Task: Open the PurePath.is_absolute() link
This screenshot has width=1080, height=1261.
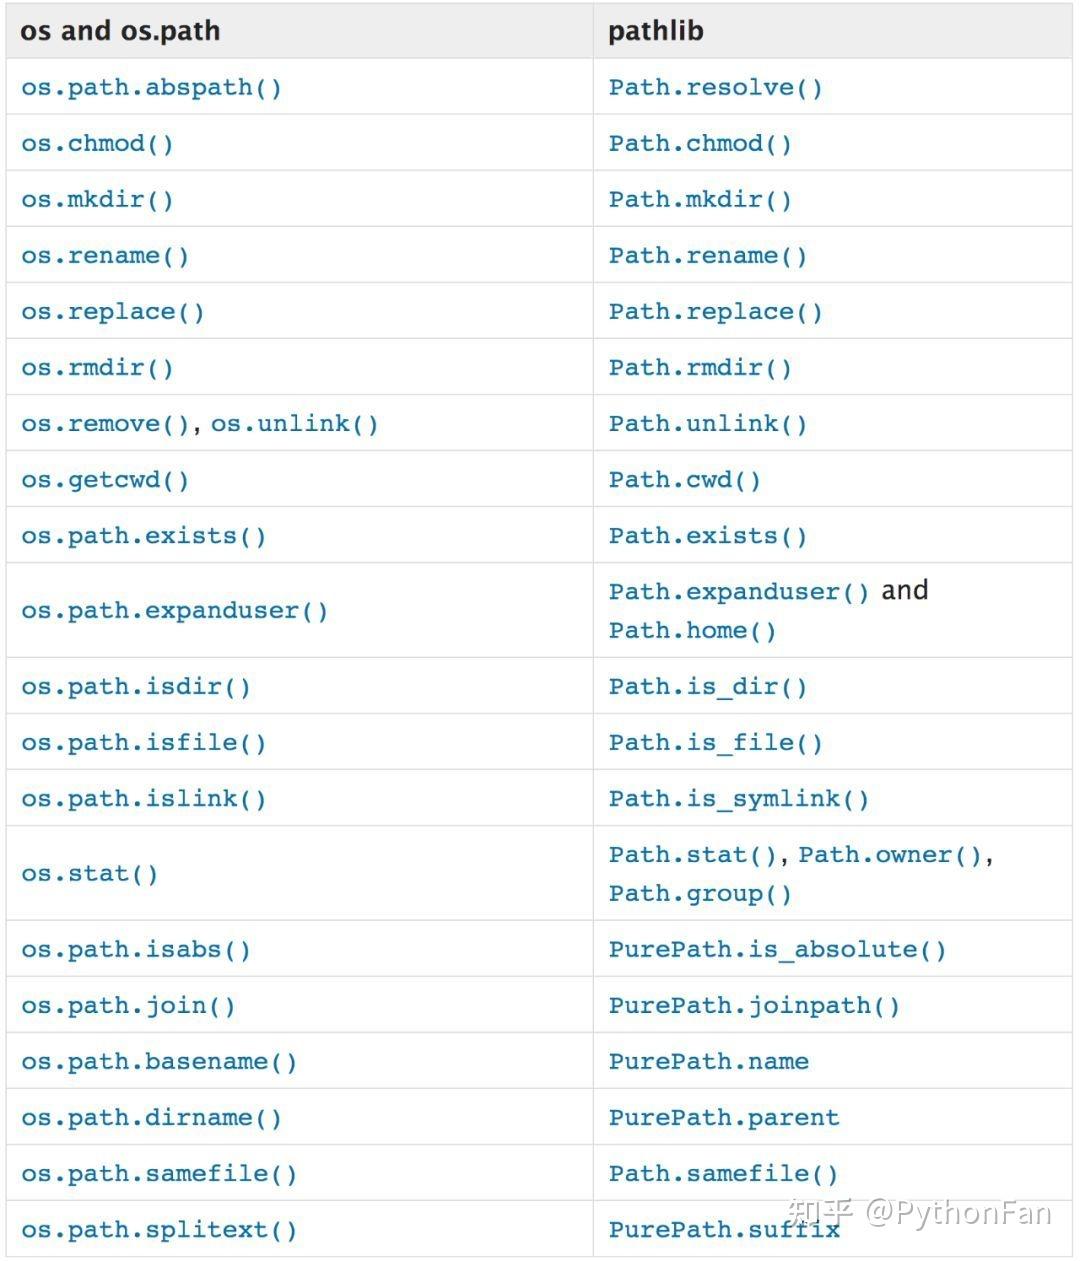Action: tap(777, 949)
